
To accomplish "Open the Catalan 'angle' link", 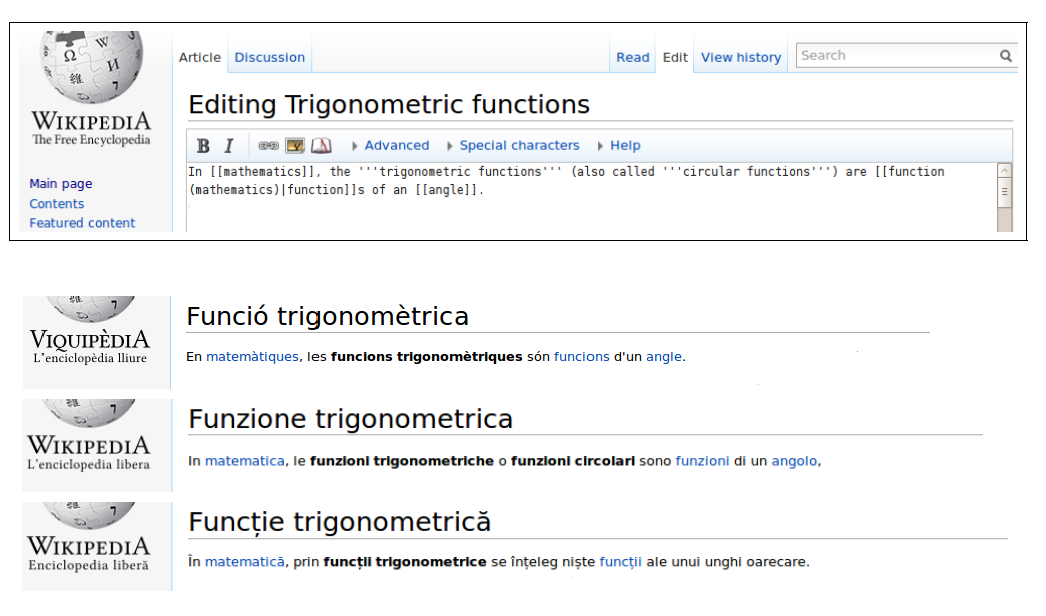I will pos(664,357).
